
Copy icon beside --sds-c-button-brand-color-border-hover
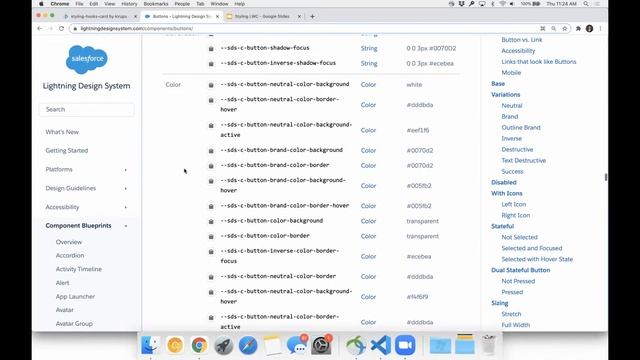pyautogui.click(x=211, y=206)
